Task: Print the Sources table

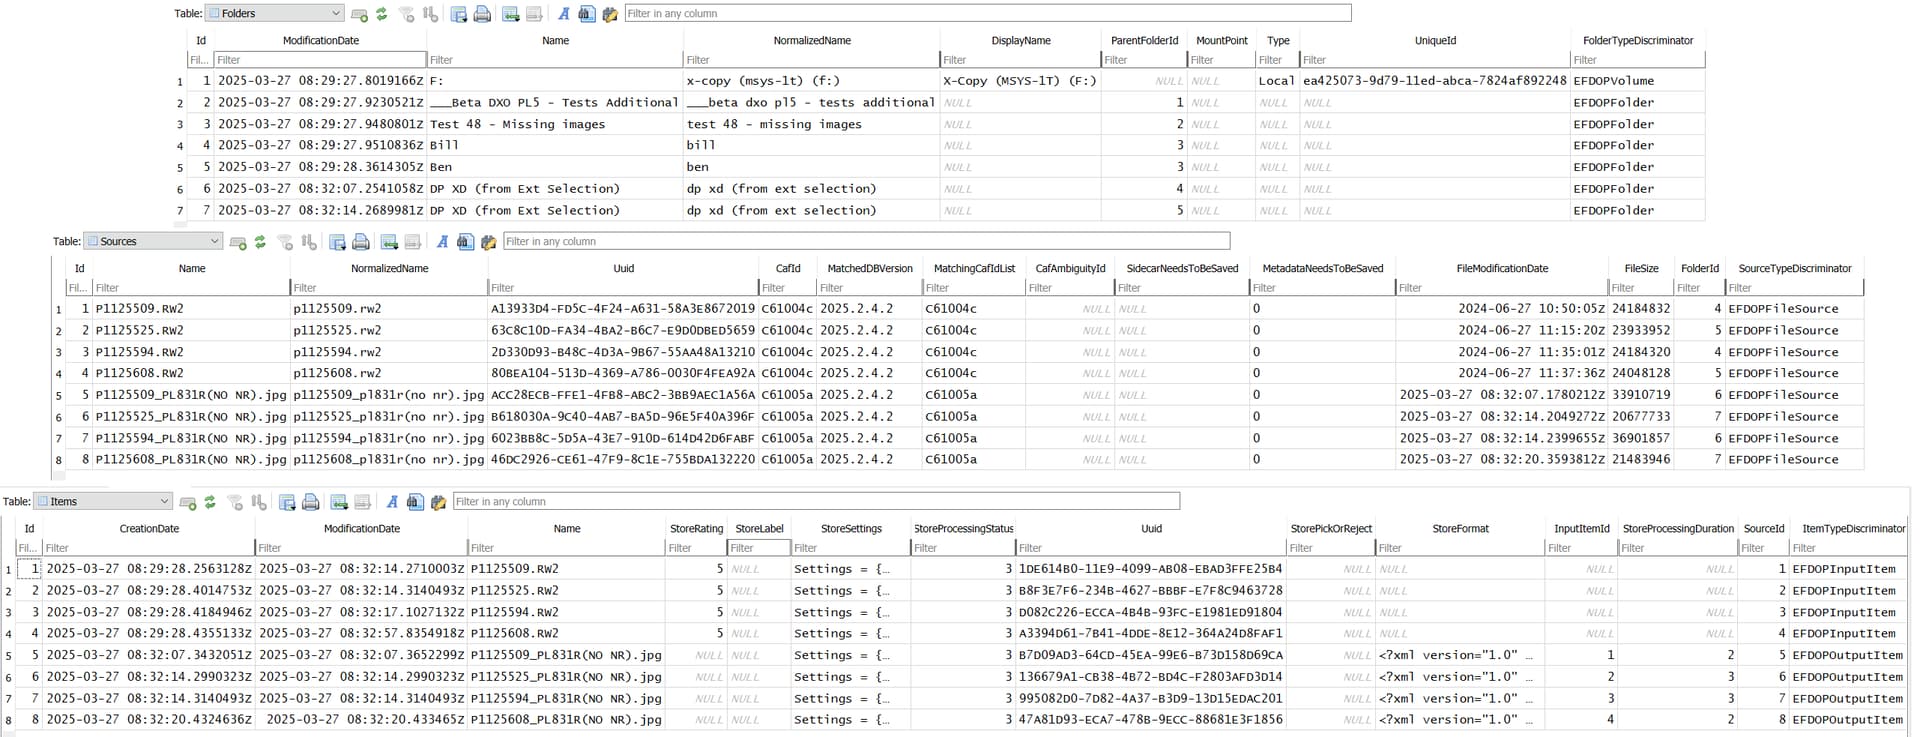Action: pyautogui.click(x=361, y=242)
